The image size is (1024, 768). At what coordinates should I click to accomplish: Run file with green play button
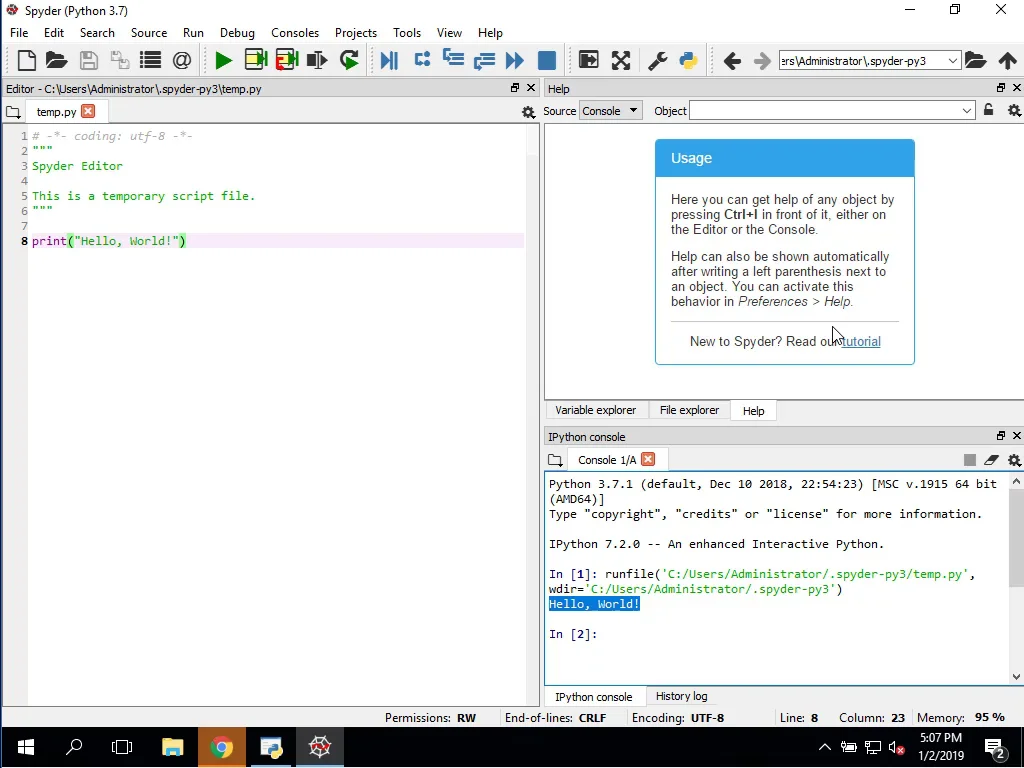point(223,61)
